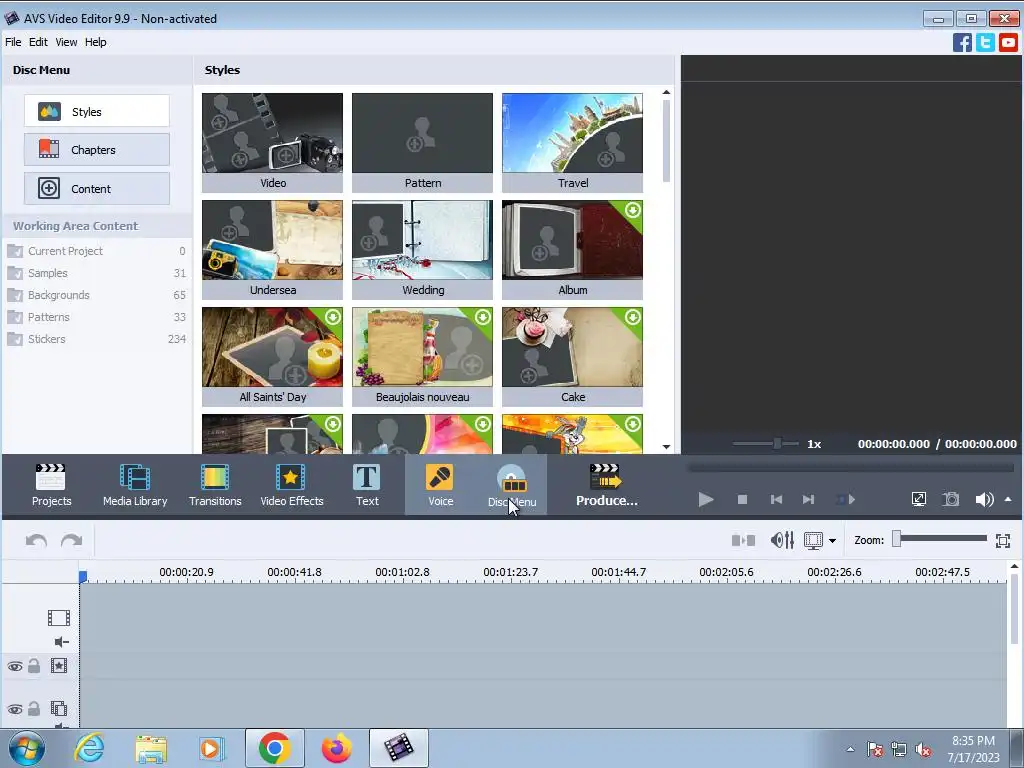Download the All Saints' Day style
This screenshot has height=768, width=1024.
point(332,317)
